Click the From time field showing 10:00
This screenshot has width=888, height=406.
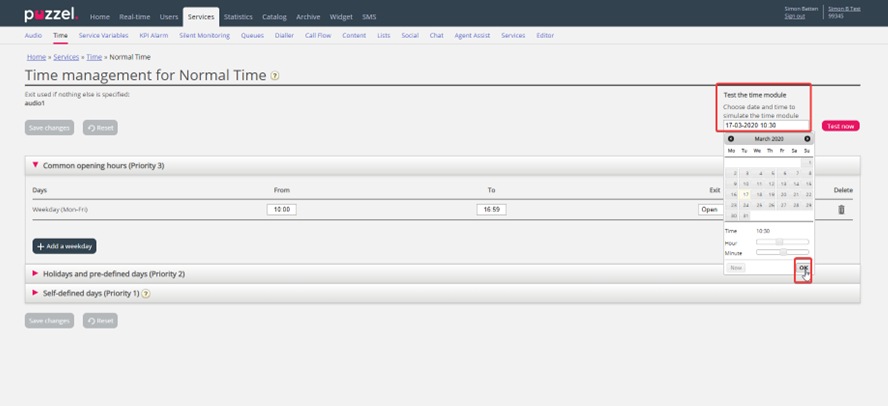click(x=281, y=210)
